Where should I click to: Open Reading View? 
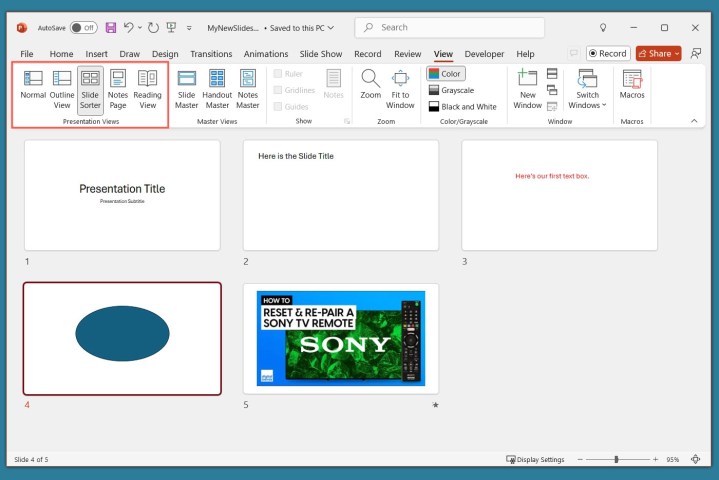[148, 85]
